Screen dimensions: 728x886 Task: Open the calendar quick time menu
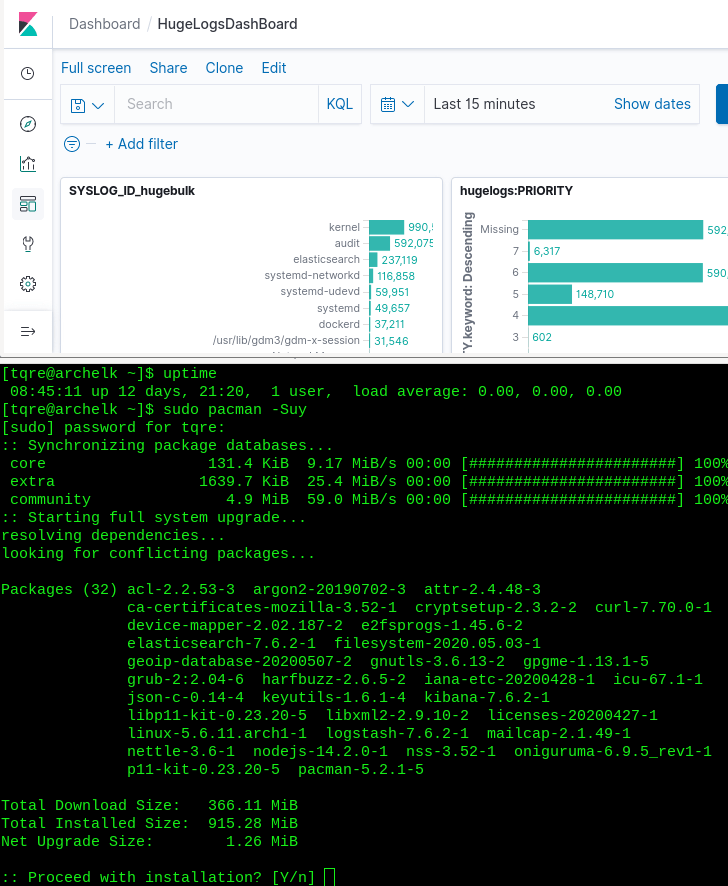[x=397, y=104]
